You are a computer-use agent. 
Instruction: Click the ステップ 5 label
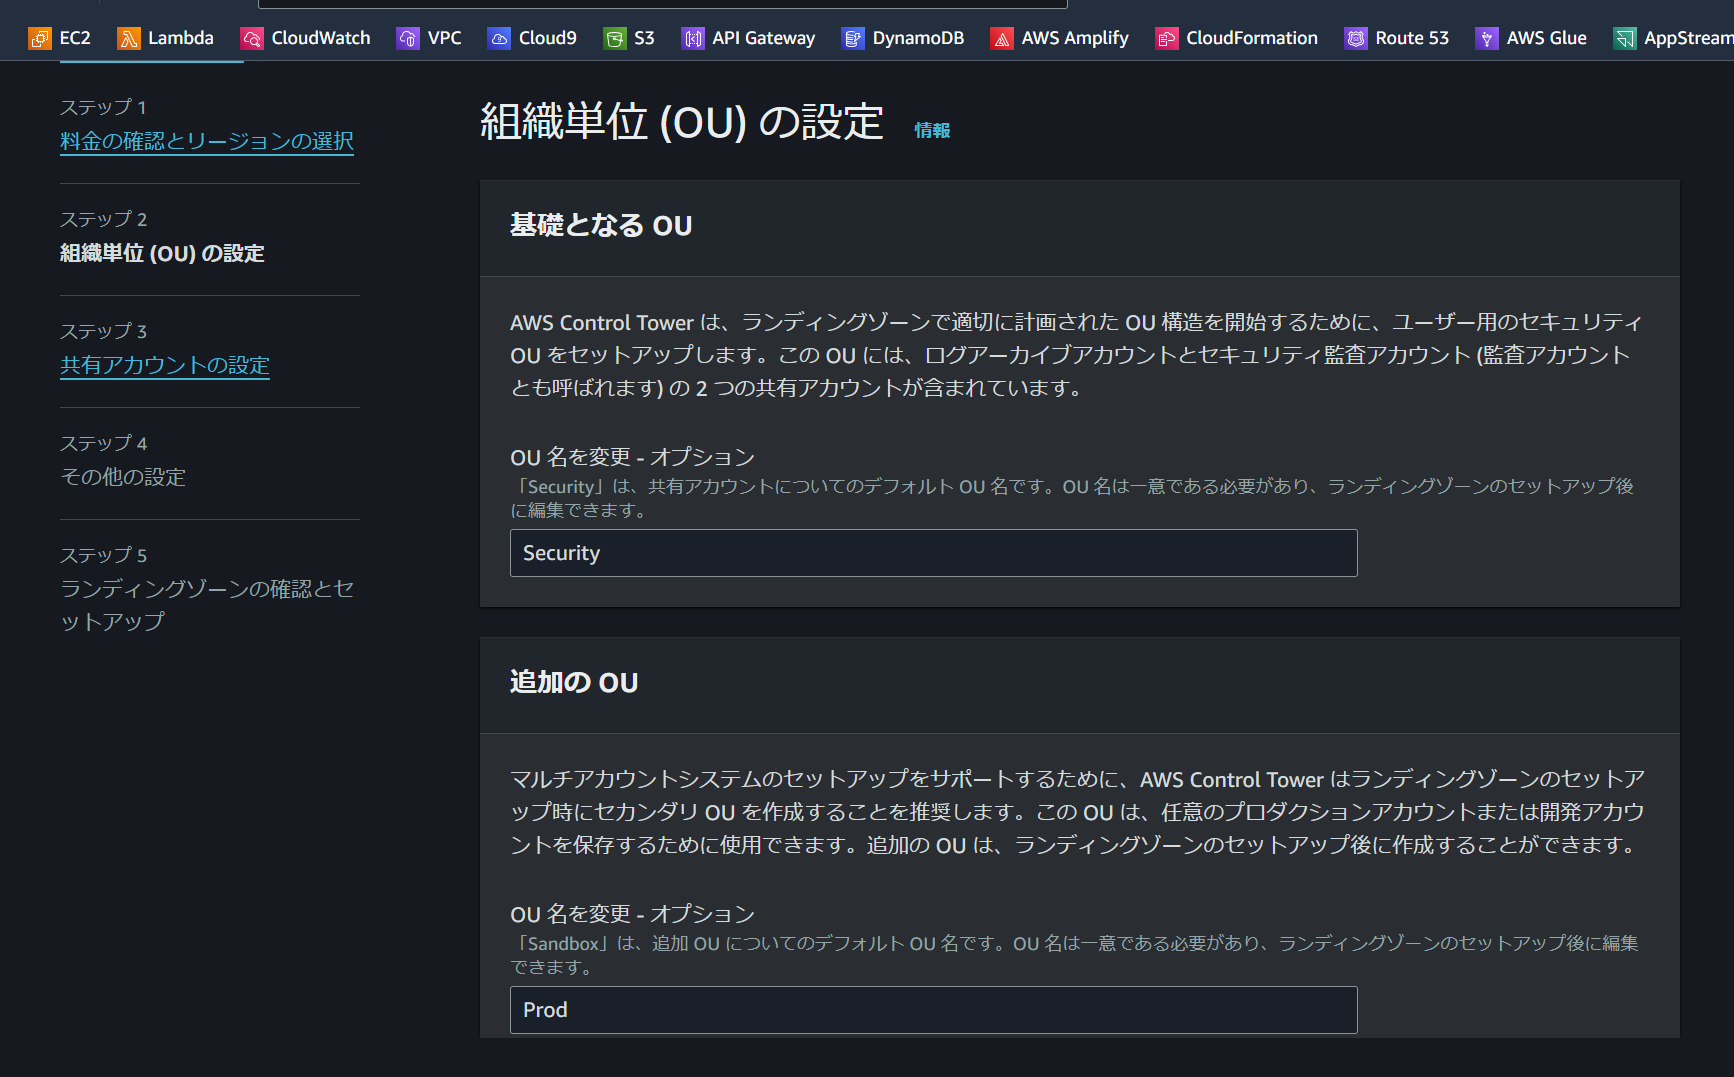click(x=103, y=555)
